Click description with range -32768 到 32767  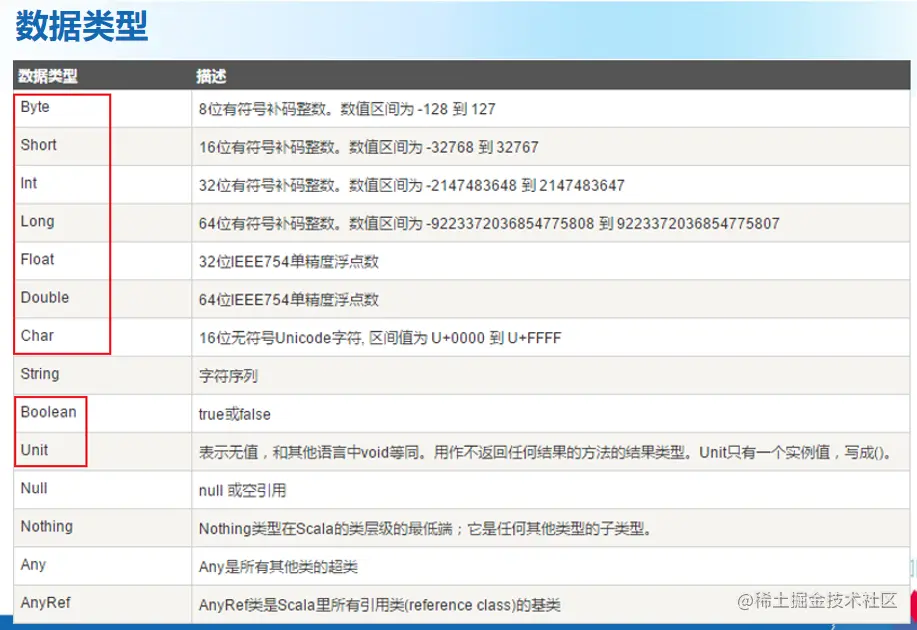368,147
